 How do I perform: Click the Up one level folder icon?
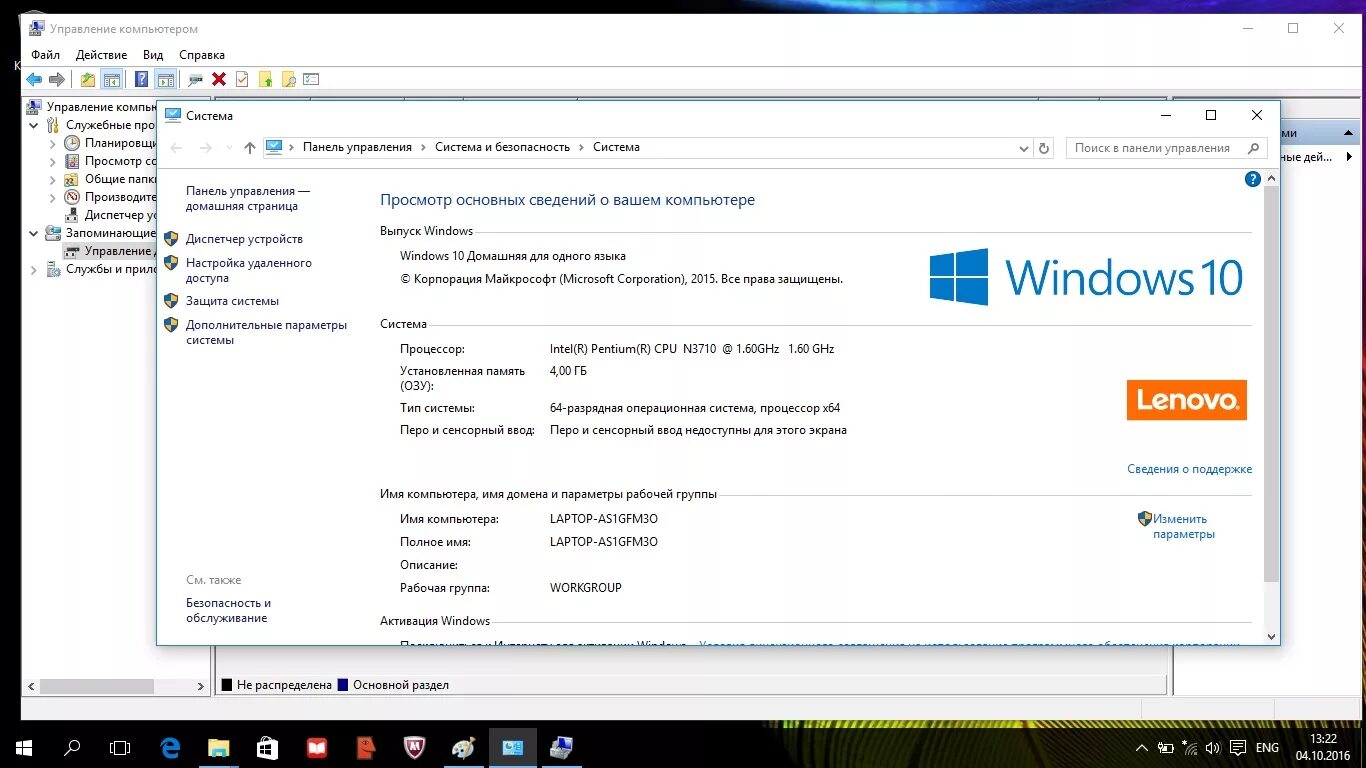pos(88,80)
